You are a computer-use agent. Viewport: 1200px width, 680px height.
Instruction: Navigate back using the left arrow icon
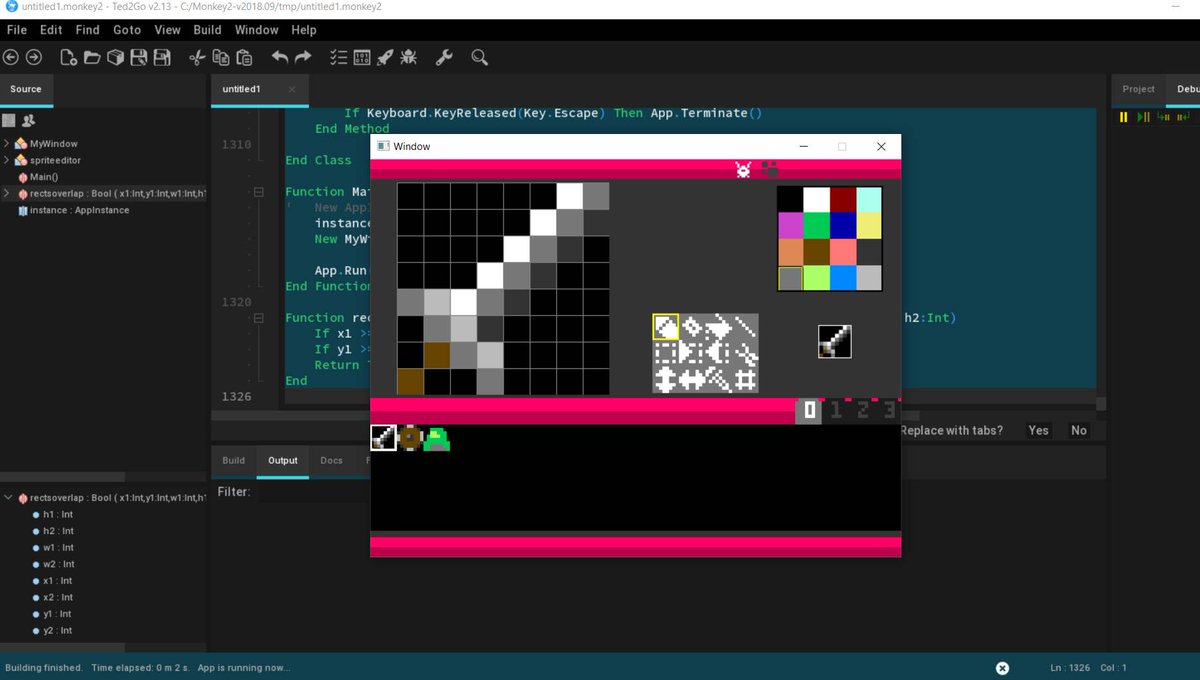coord(12,57)
